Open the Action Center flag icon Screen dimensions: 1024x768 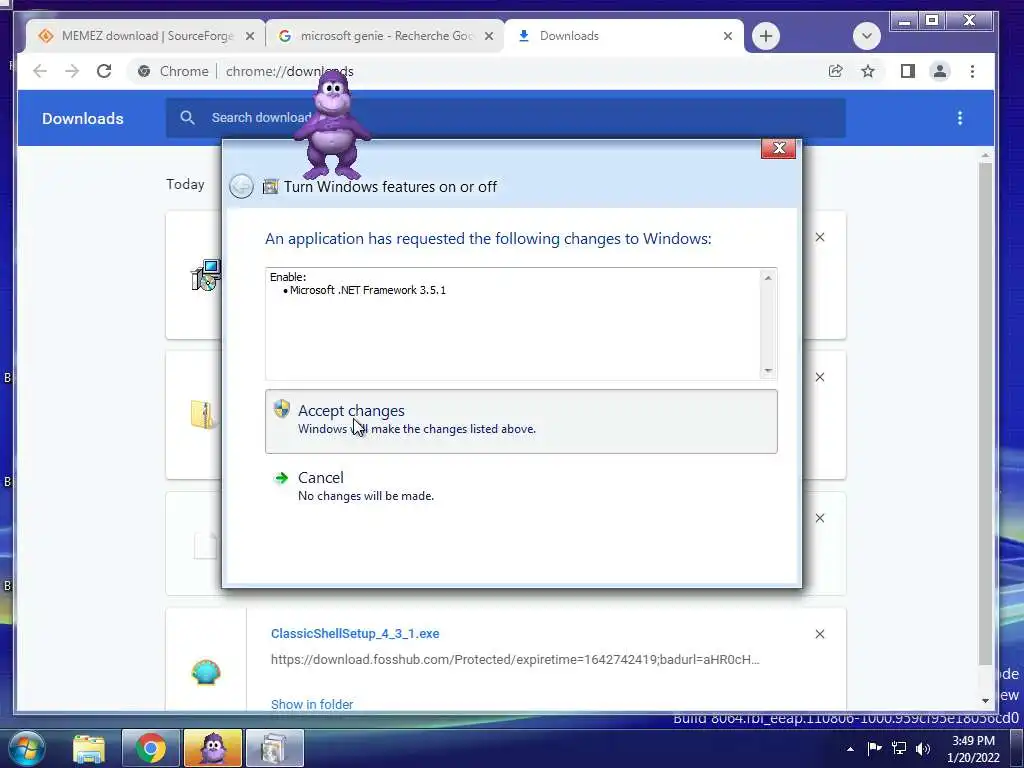coord(874,748)
